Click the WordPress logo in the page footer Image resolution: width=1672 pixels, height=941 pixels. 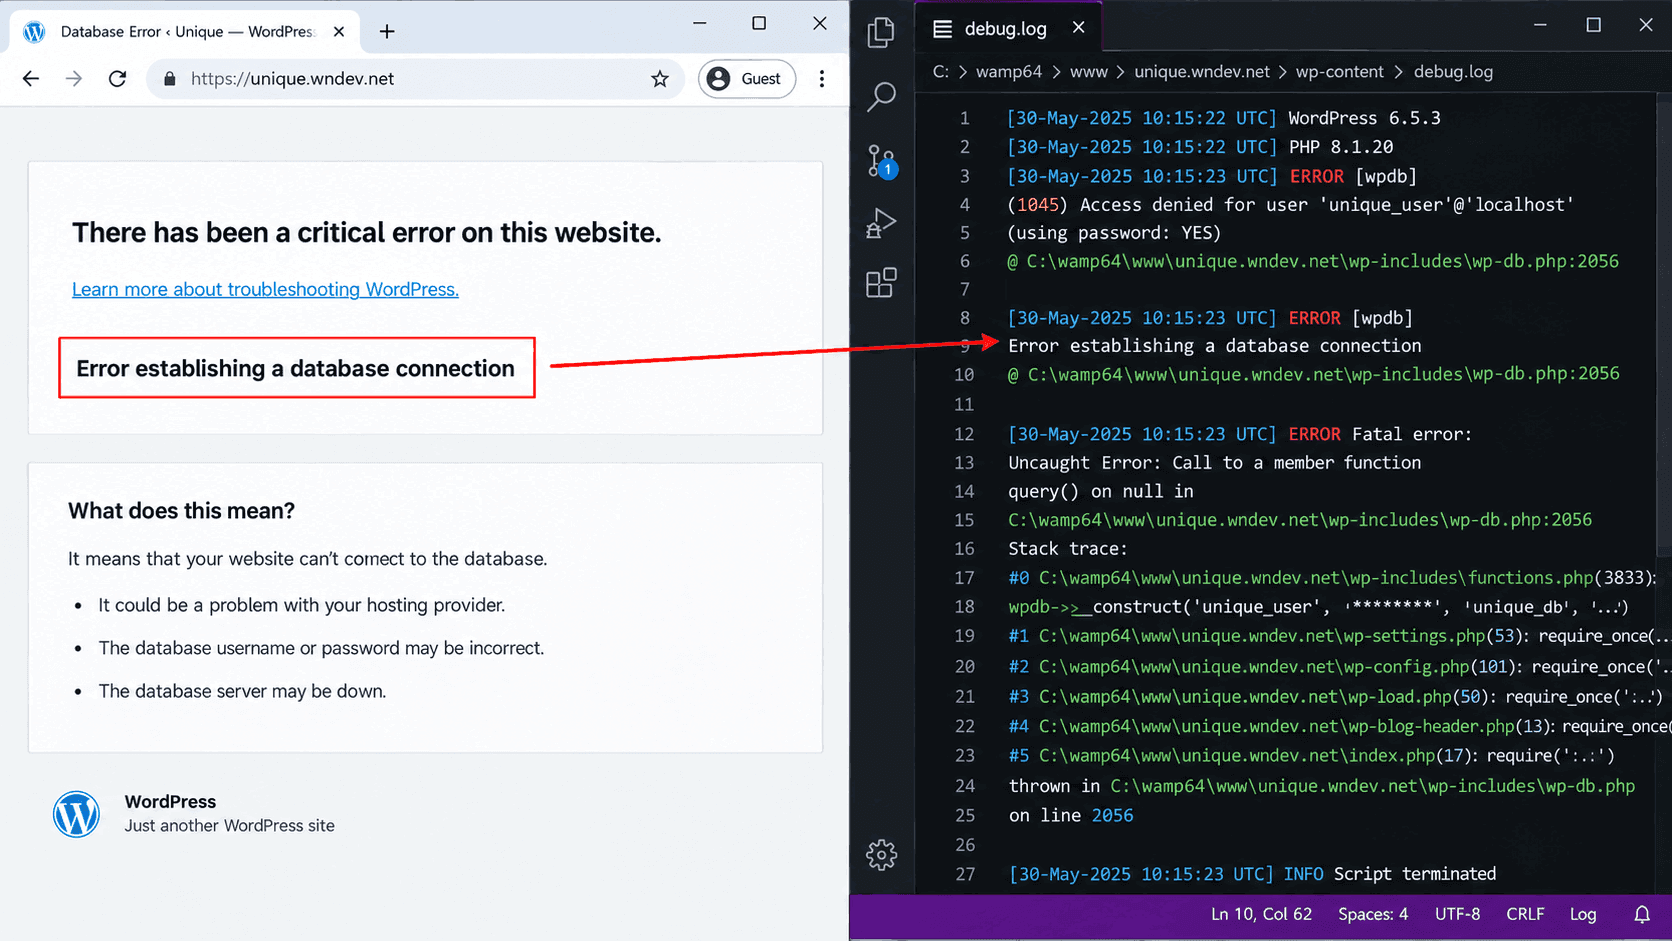tap(76, 814)
